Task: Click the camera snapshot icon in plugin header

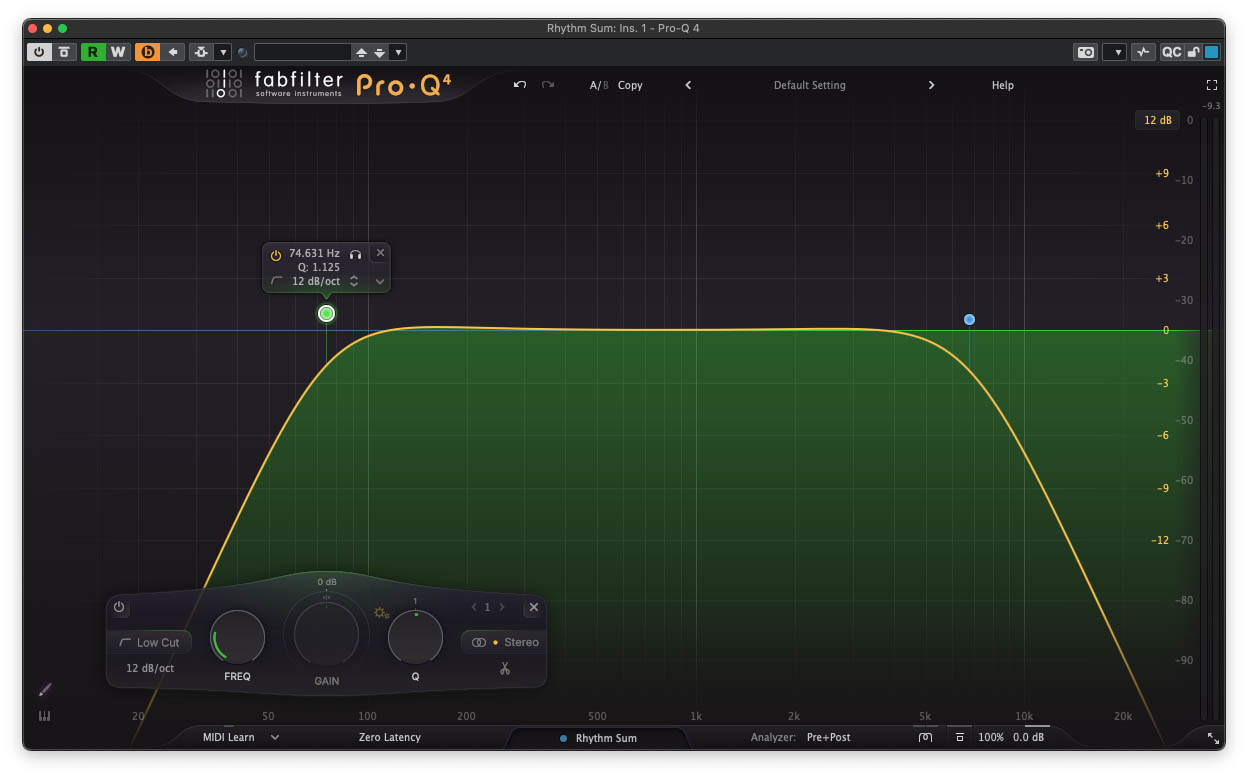Action: [x=1085, y=52]
